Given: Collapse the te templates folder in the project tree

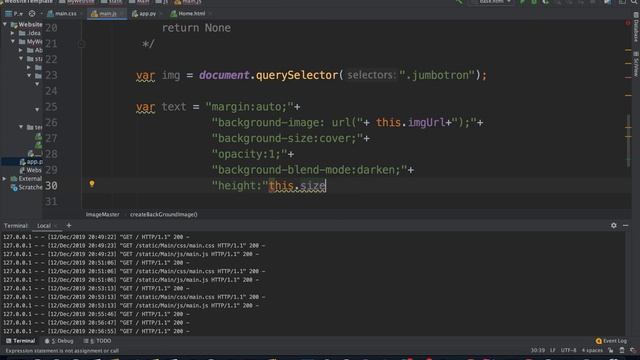Looking at the screenshot, I should [21, 127].
